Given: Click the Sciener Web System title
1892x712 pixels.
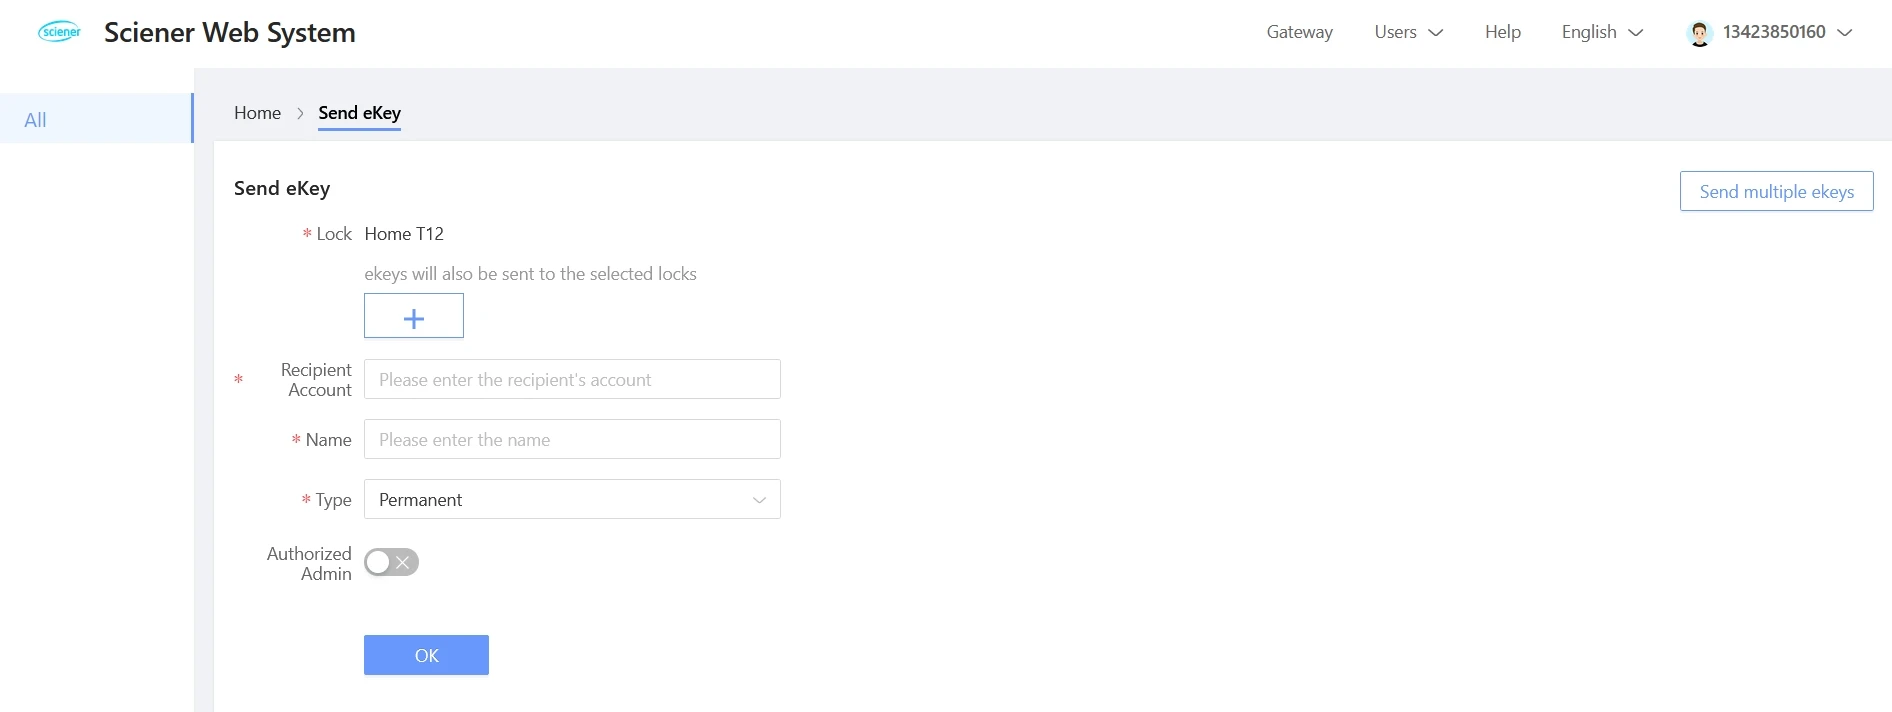Looking at the screenshot, I should click(x=229, y=32).
